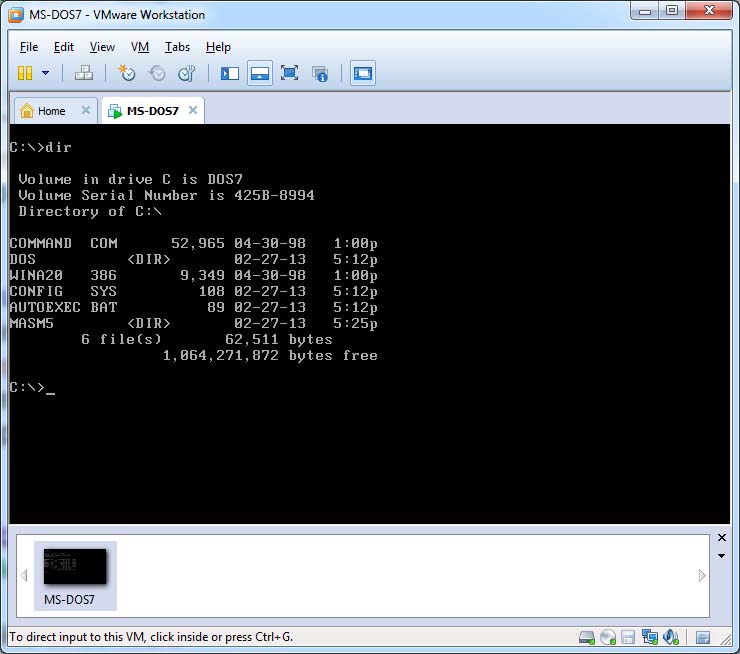Close the thumbnail bar panel
The image size is (740, 654).
pyautogui.click(x=722, y=537)
